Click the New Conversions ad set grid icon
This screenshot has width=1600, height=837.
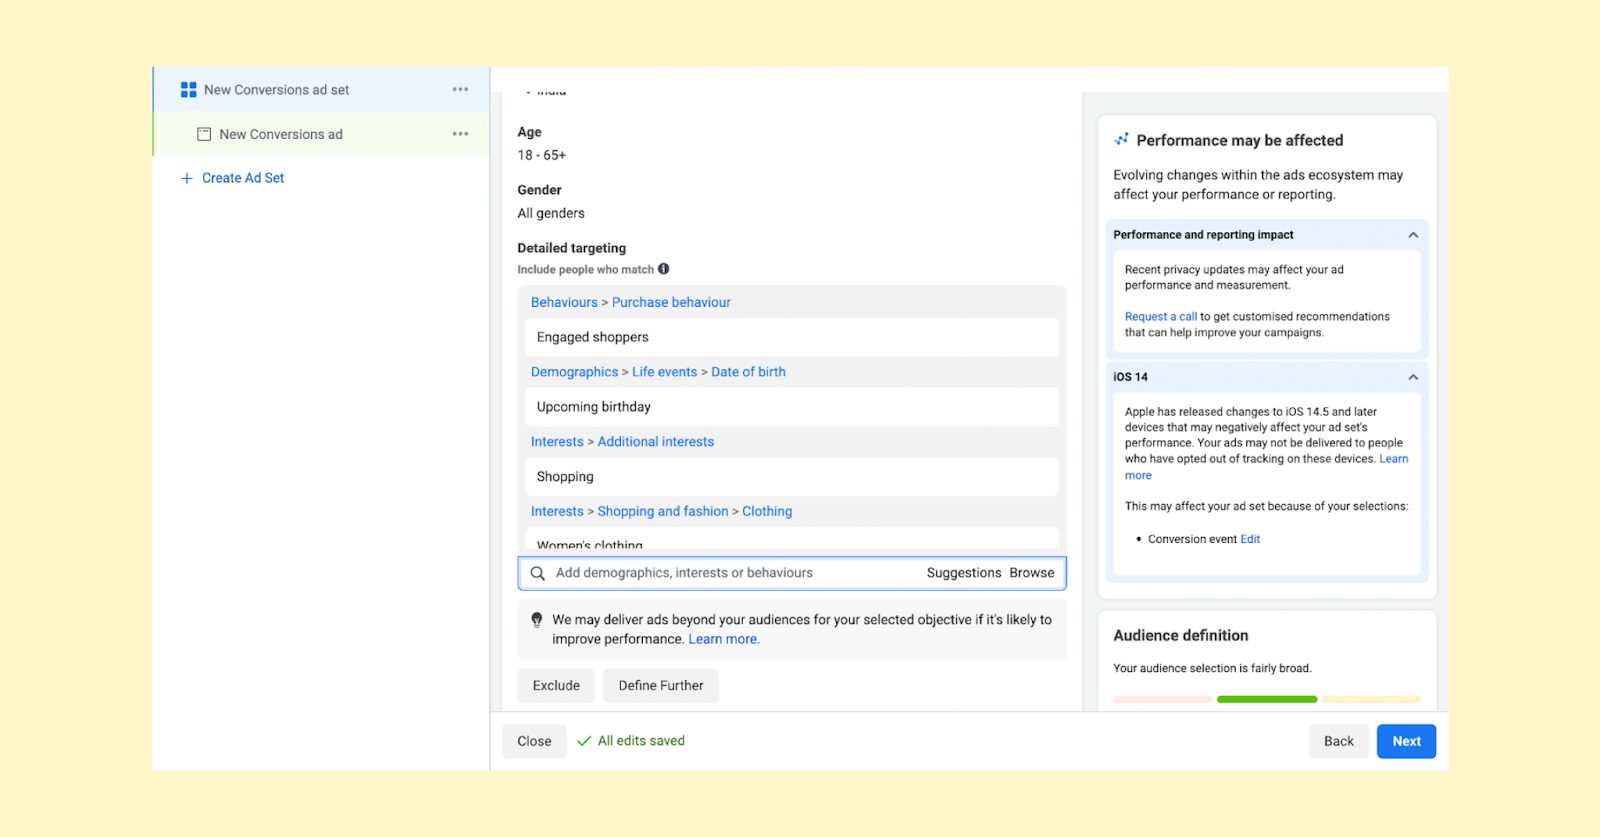click(x=188, y=90)
